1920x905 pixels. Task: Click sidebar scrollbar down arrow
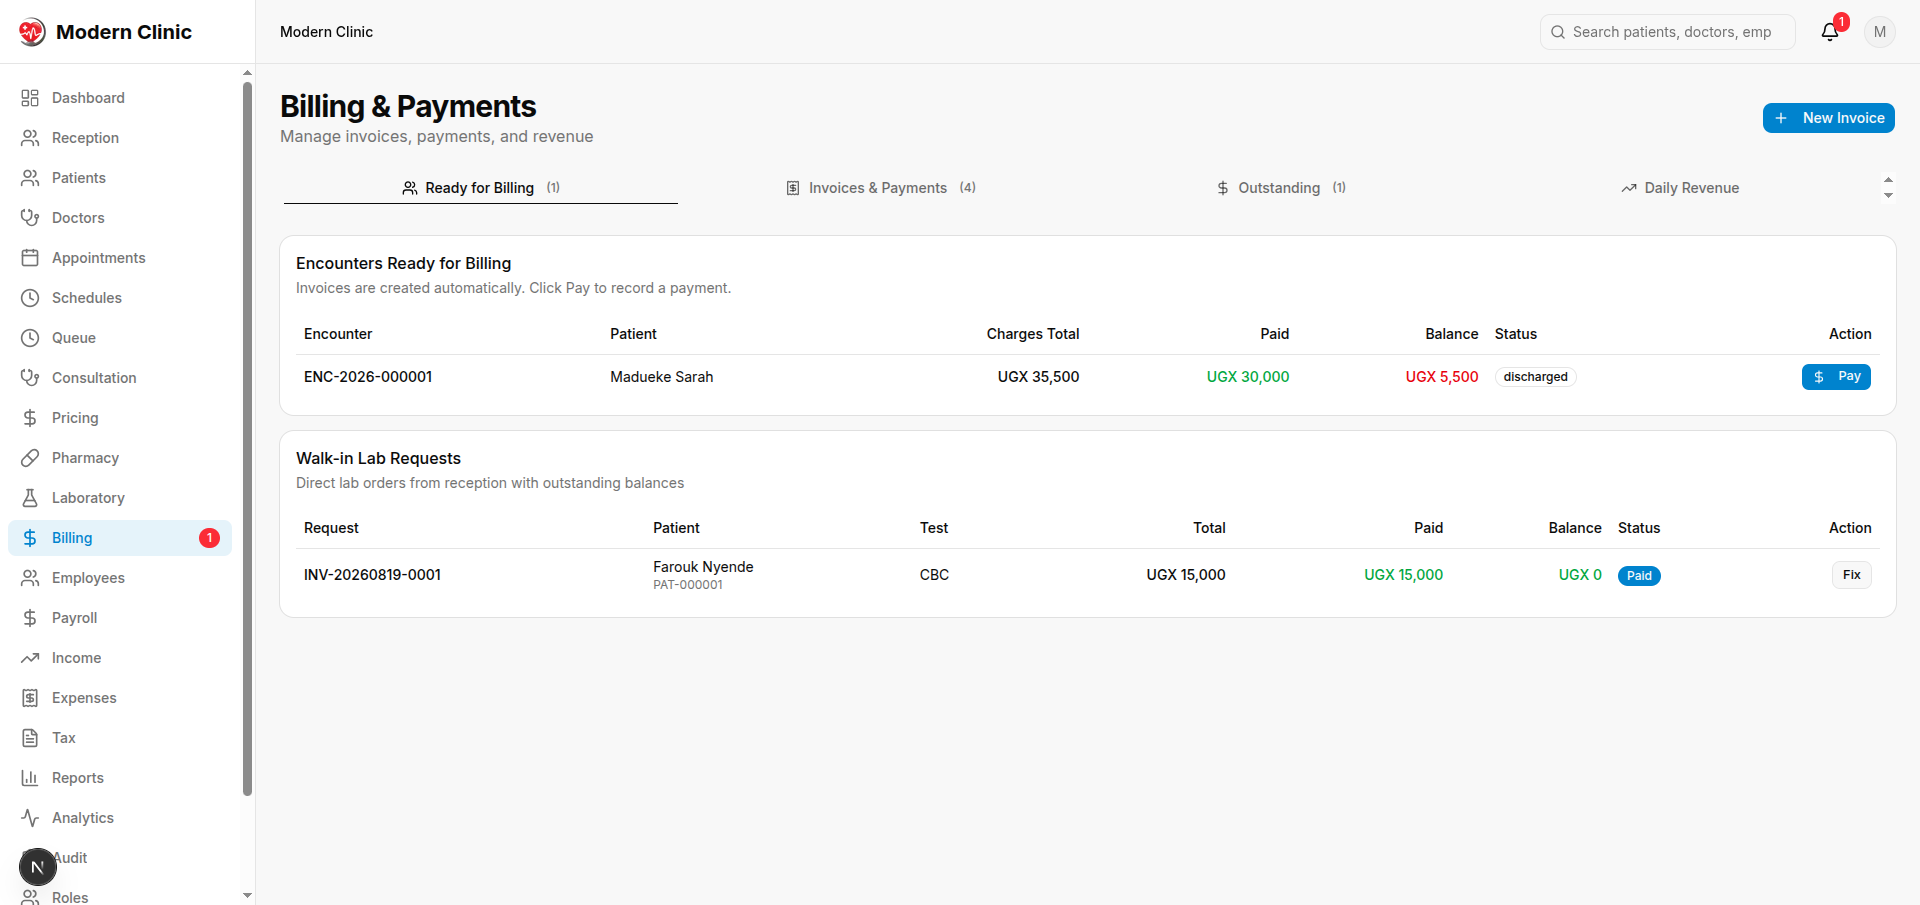[247, 896]
